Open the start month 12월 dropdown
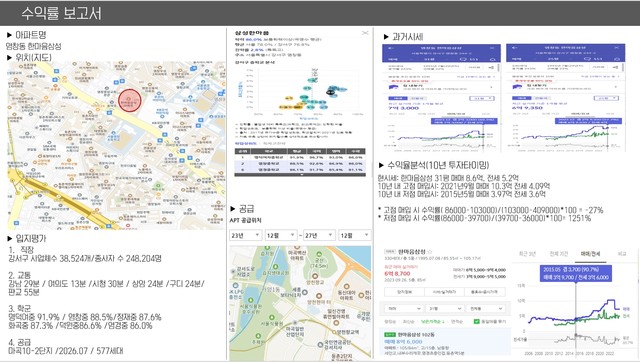This screenshot has width=640, height=362. click(280, 235)
